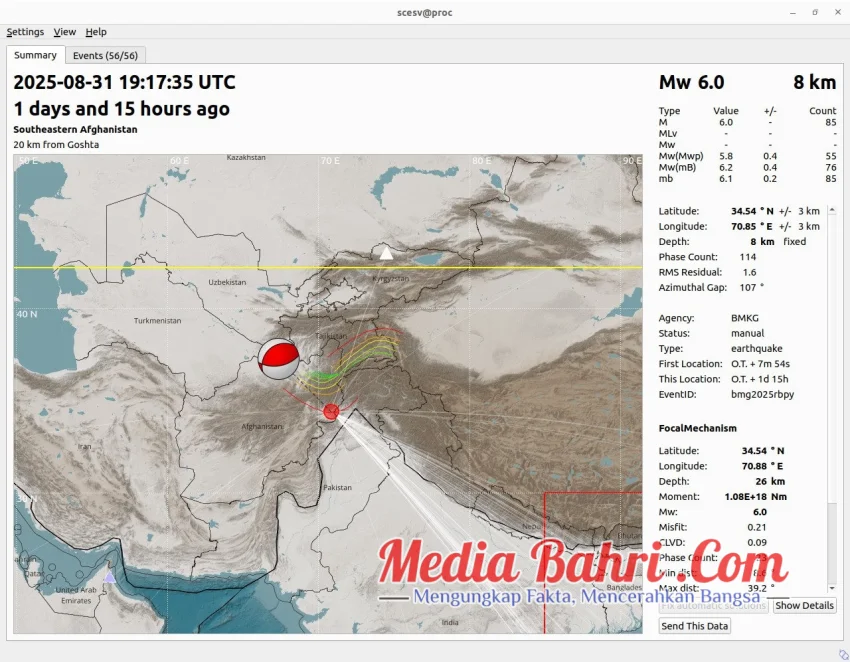
Task: Click the RMS Residual value 1.6
Action: (x=749, y=272)
